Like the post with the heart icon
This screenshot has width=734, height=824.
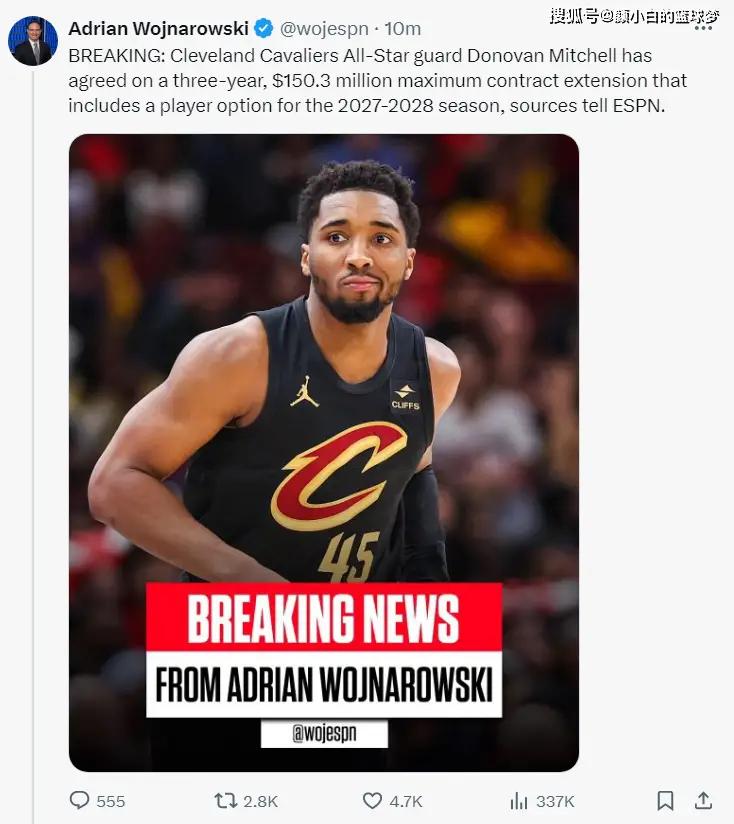pyautogui.click(x=373, y=801)
